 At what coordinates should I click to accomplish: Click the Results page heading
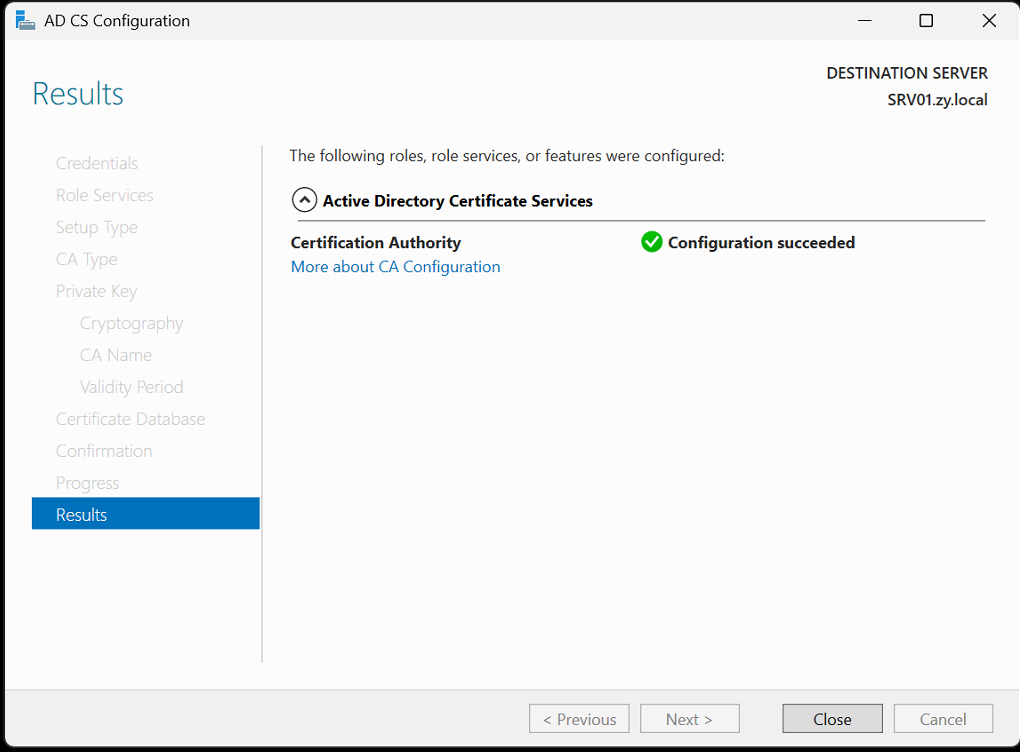78,94
